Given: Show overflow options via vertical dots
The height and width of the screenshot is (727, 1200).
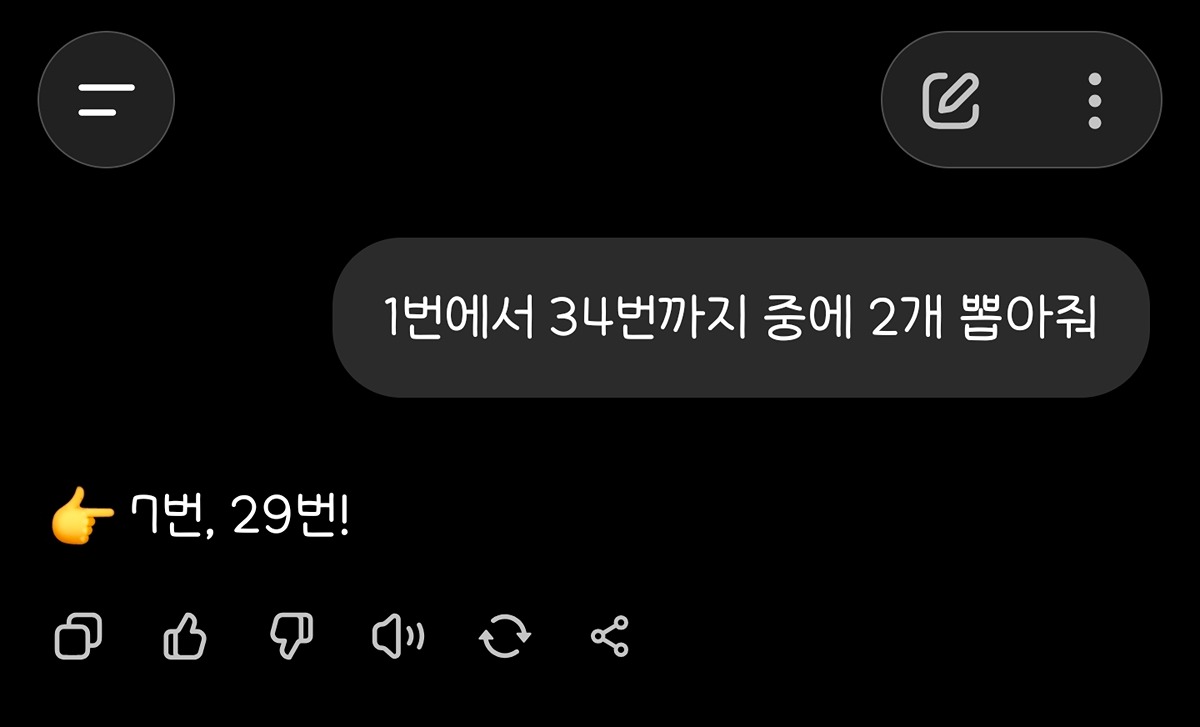Looking at the screenshot, I should pyautogui.click(x=1095, y=100).
